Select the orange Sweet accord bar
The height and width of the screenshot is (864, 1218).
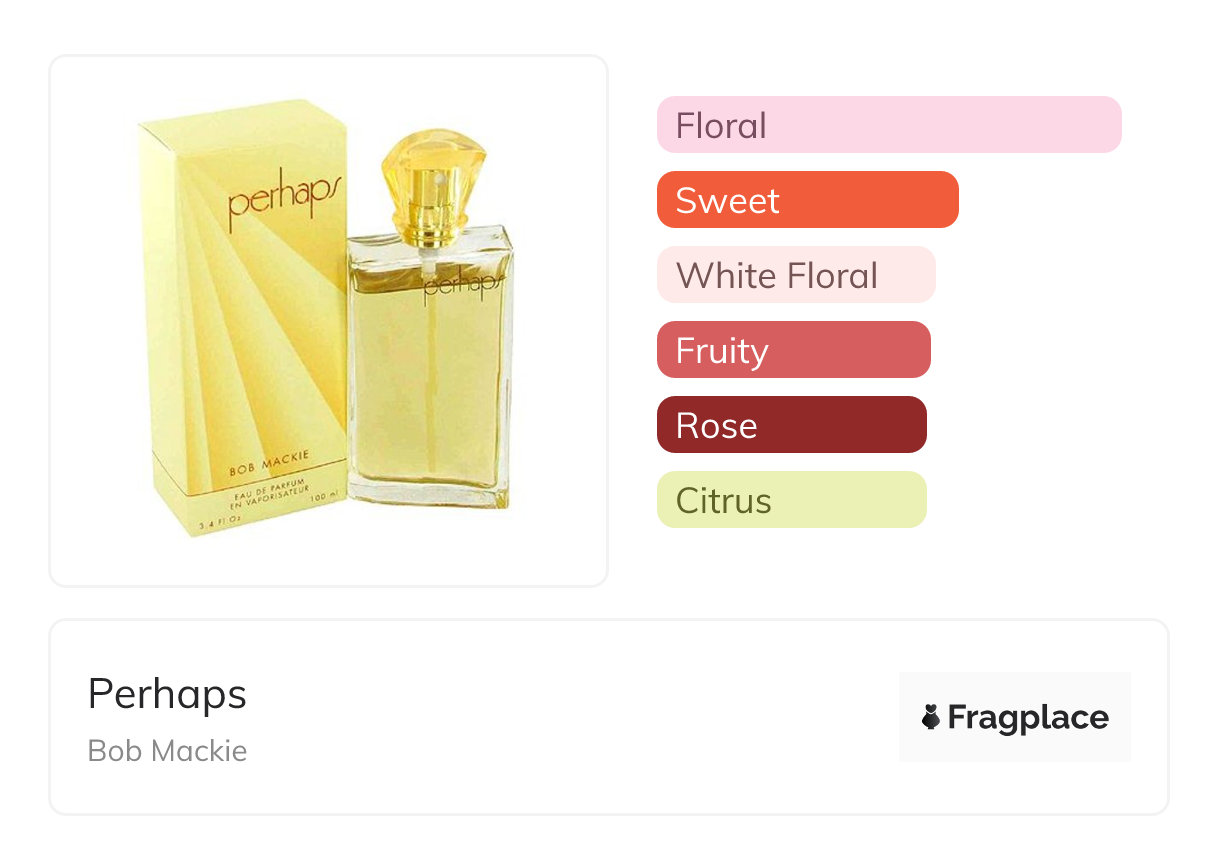[x=807, y=200]
